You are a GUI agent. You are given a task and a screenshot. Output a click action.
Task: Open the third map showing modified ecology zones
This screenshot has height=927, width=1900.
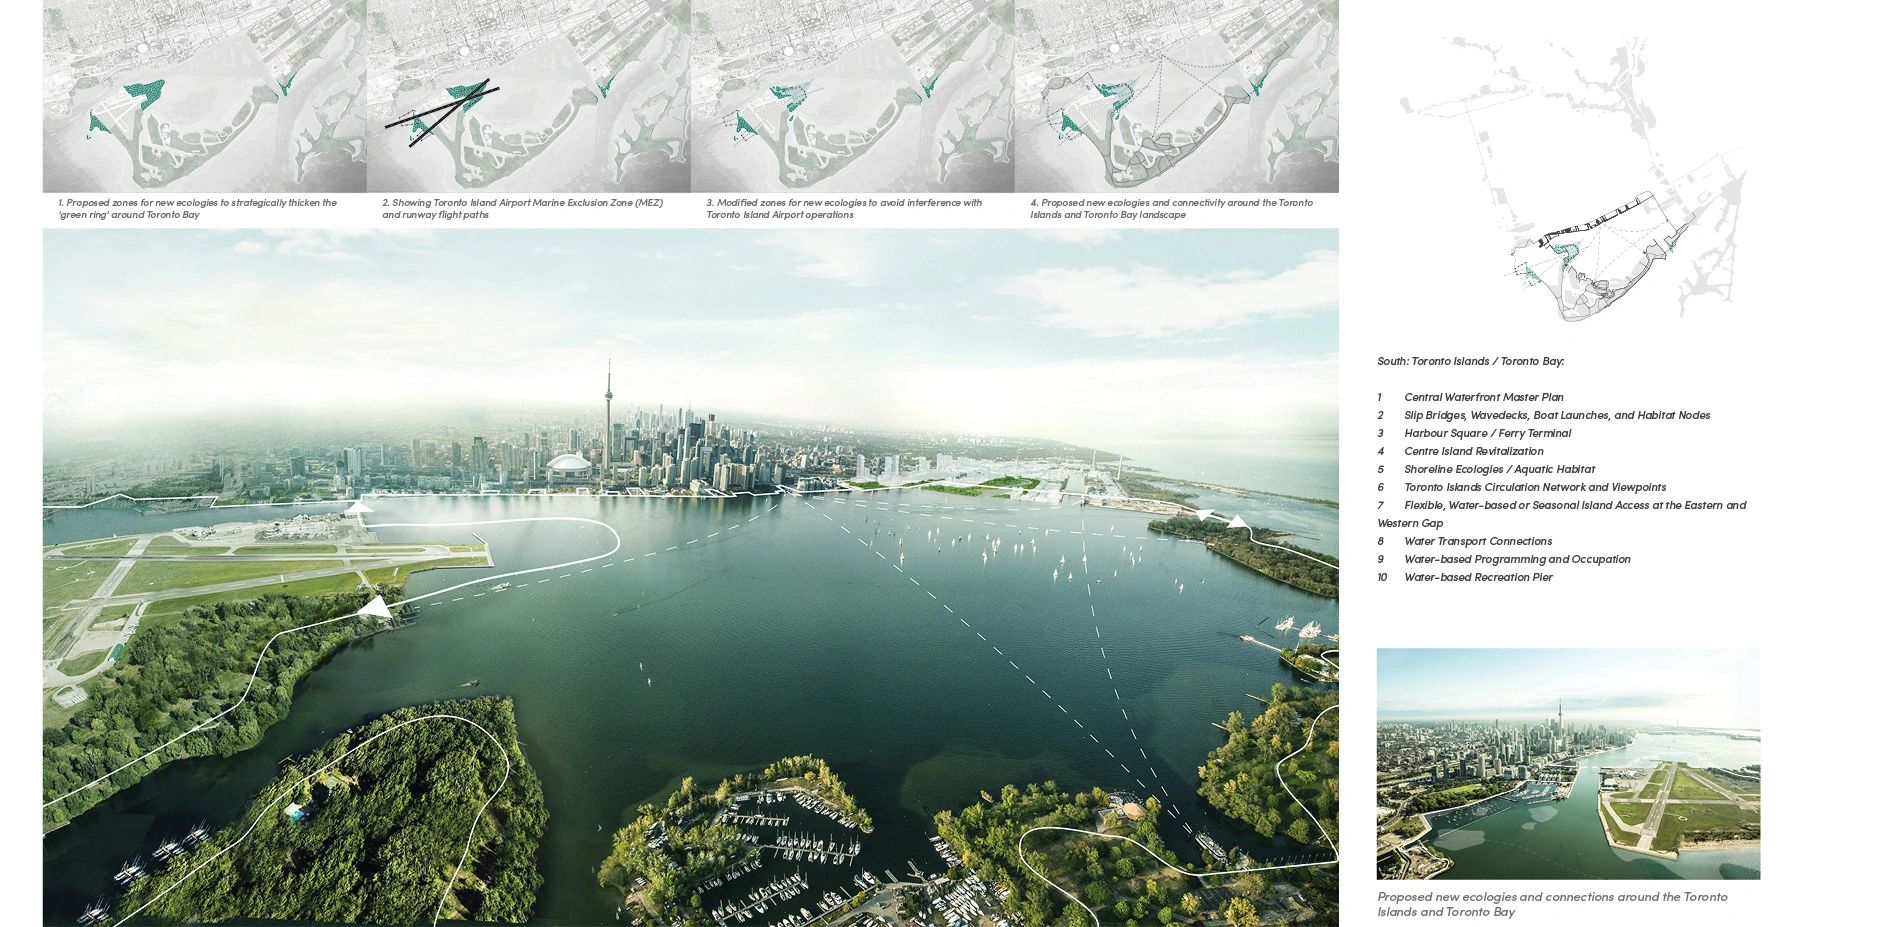point(852,96)
